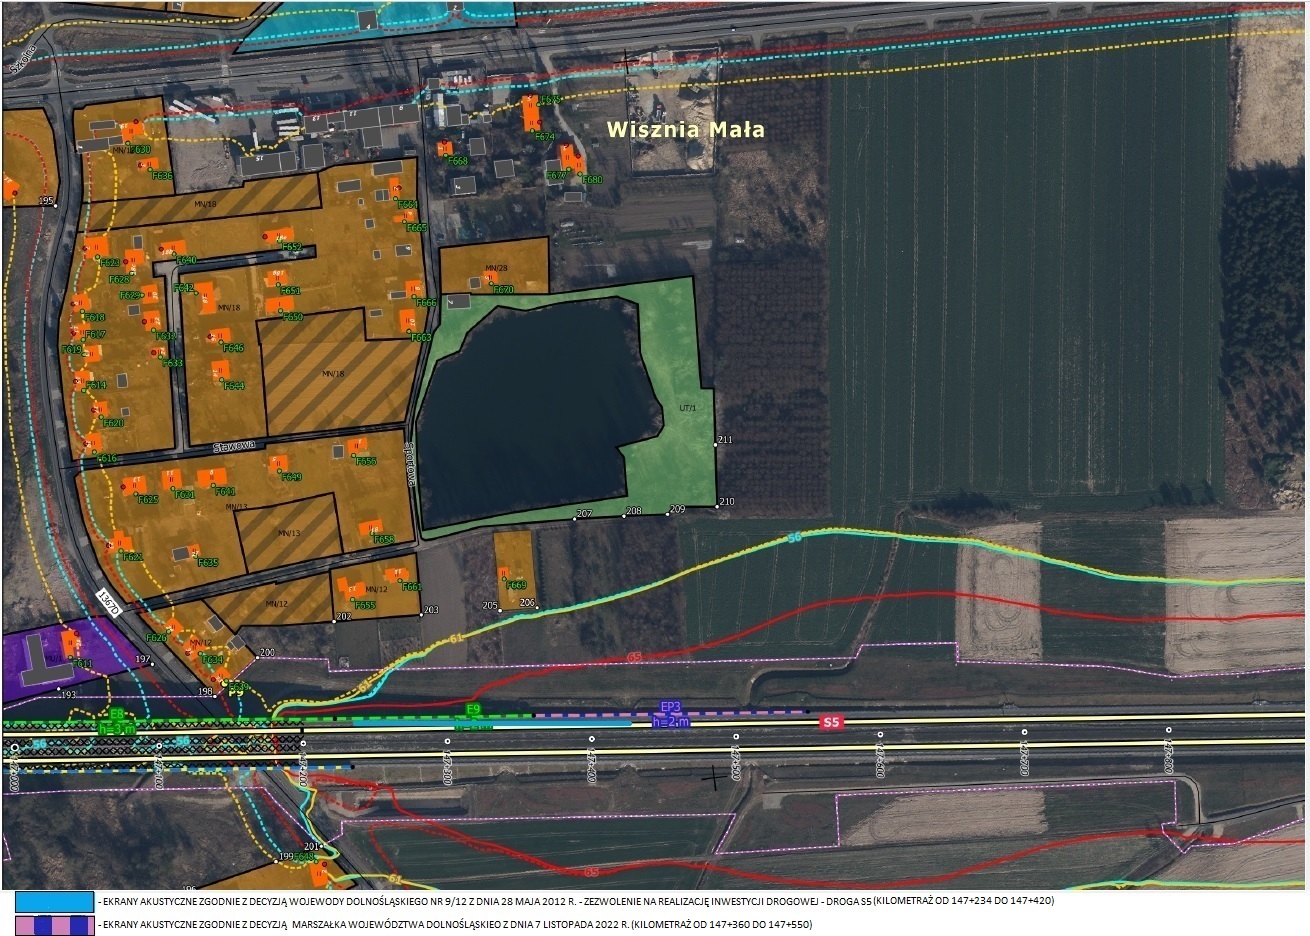Select the building marked F668
This screenshot has width=1310, height=936.
(x=446, y=149)
